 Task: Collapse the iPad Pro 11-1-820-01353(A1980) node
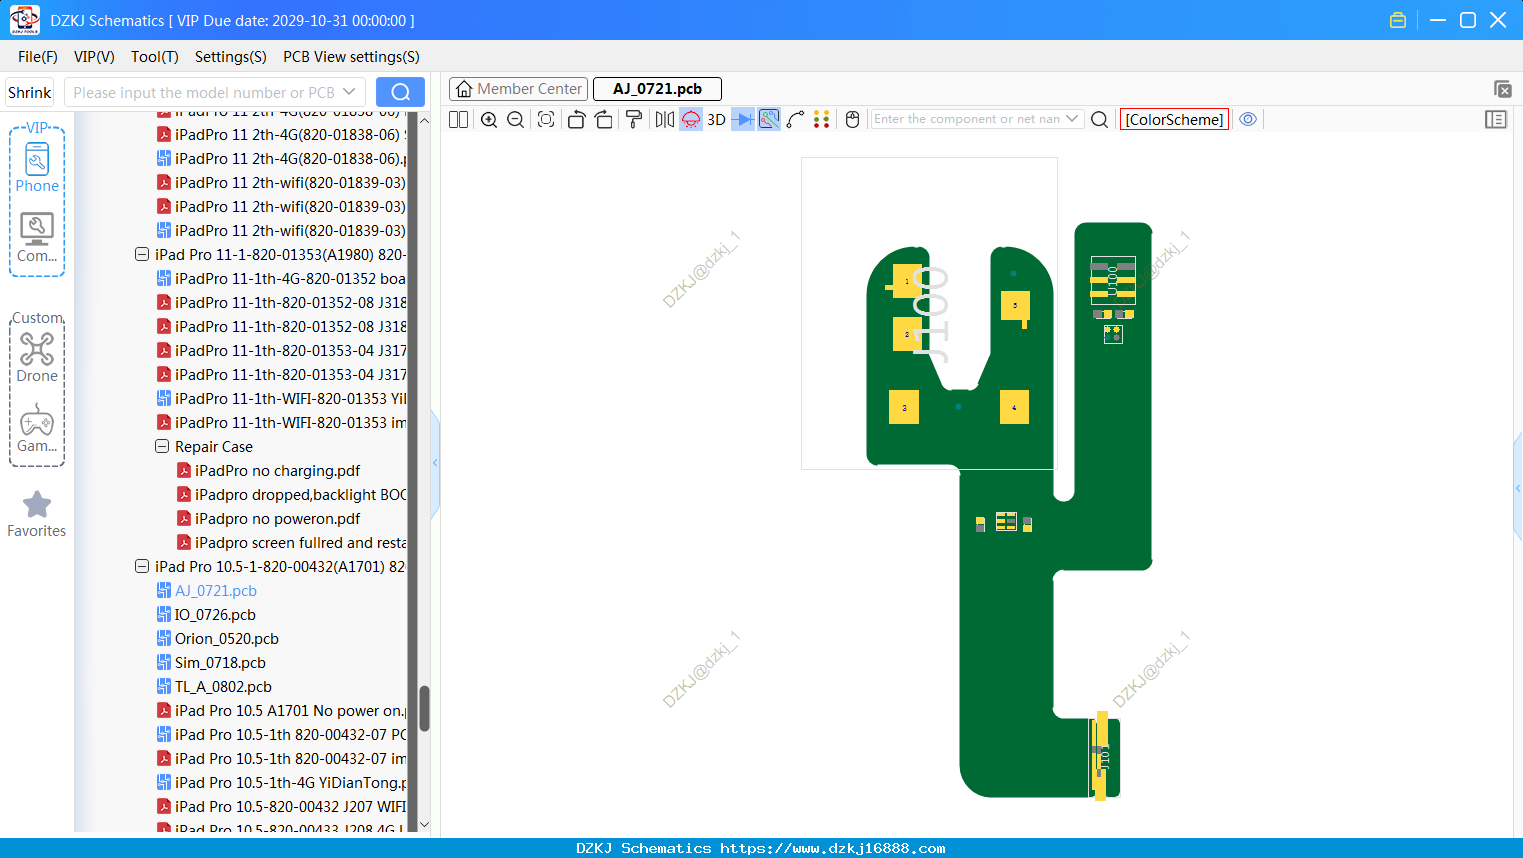(x=142, y=254)
